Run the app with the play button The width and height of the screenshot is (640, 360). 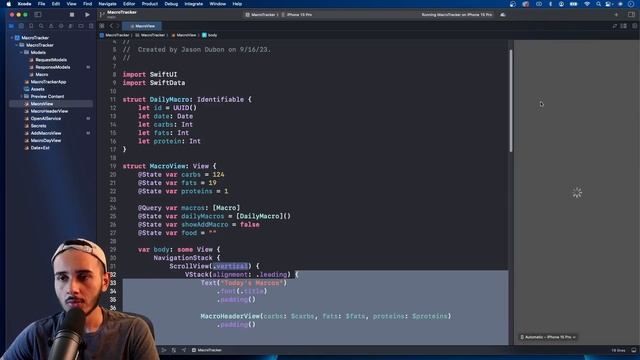pos(87,15)
